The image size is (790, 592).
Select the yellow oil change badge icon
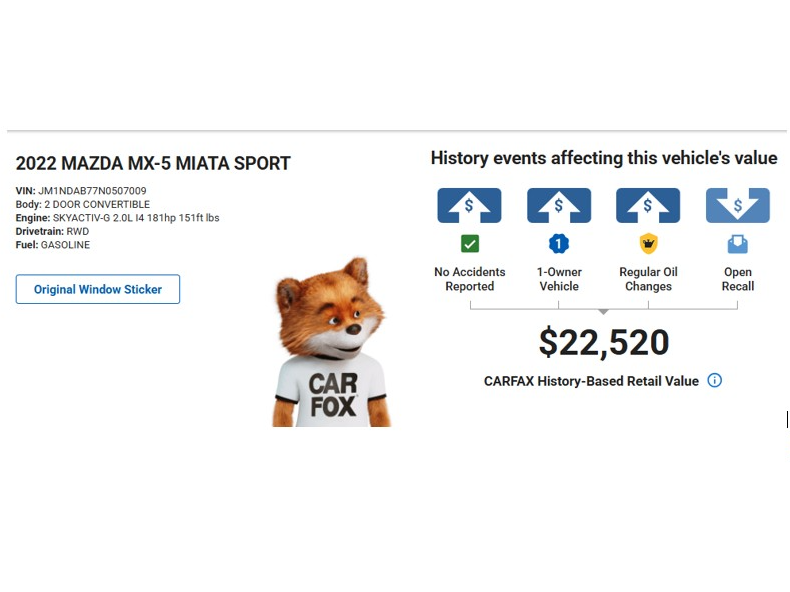(648, 243)
